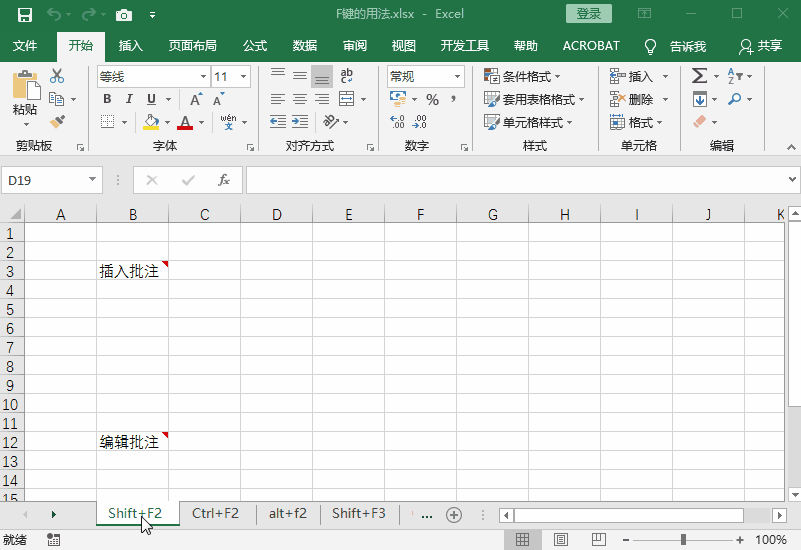Open the 文件 file menu
The width and height of the screenshot is (801, 550).
tap(25, 46)
